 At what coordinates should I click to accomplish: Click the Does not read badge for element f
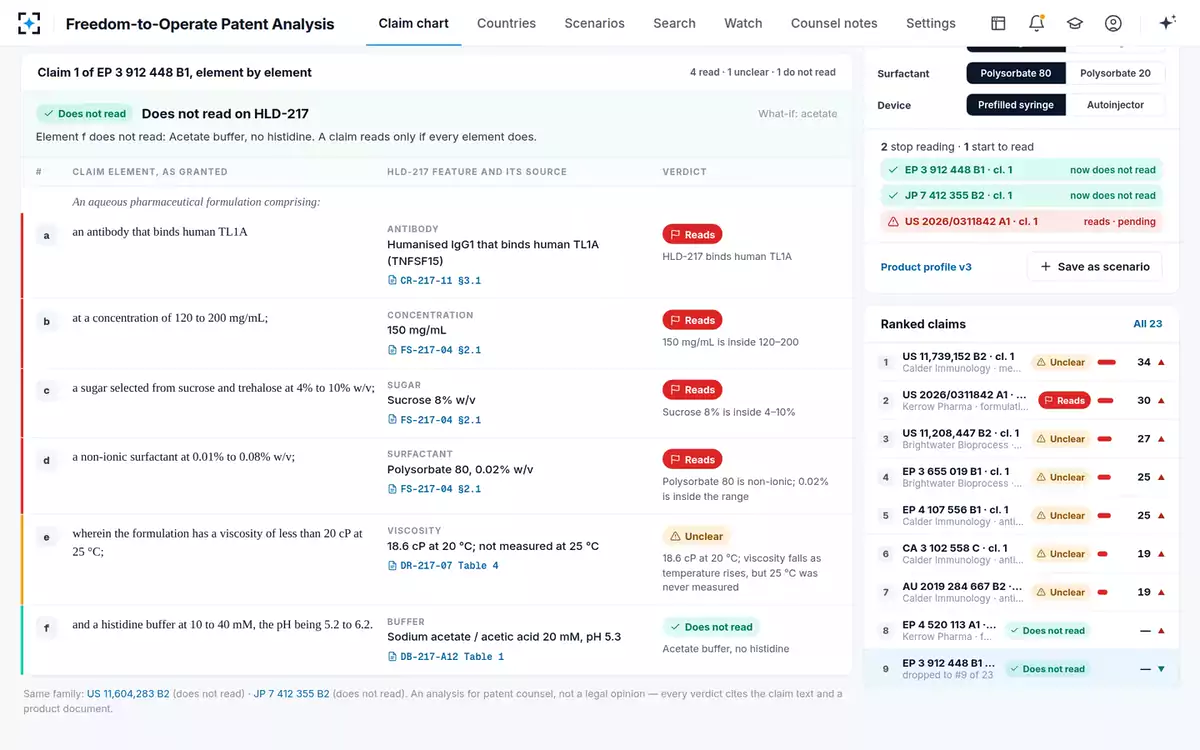pyautogui.click(x=711, y=627)
